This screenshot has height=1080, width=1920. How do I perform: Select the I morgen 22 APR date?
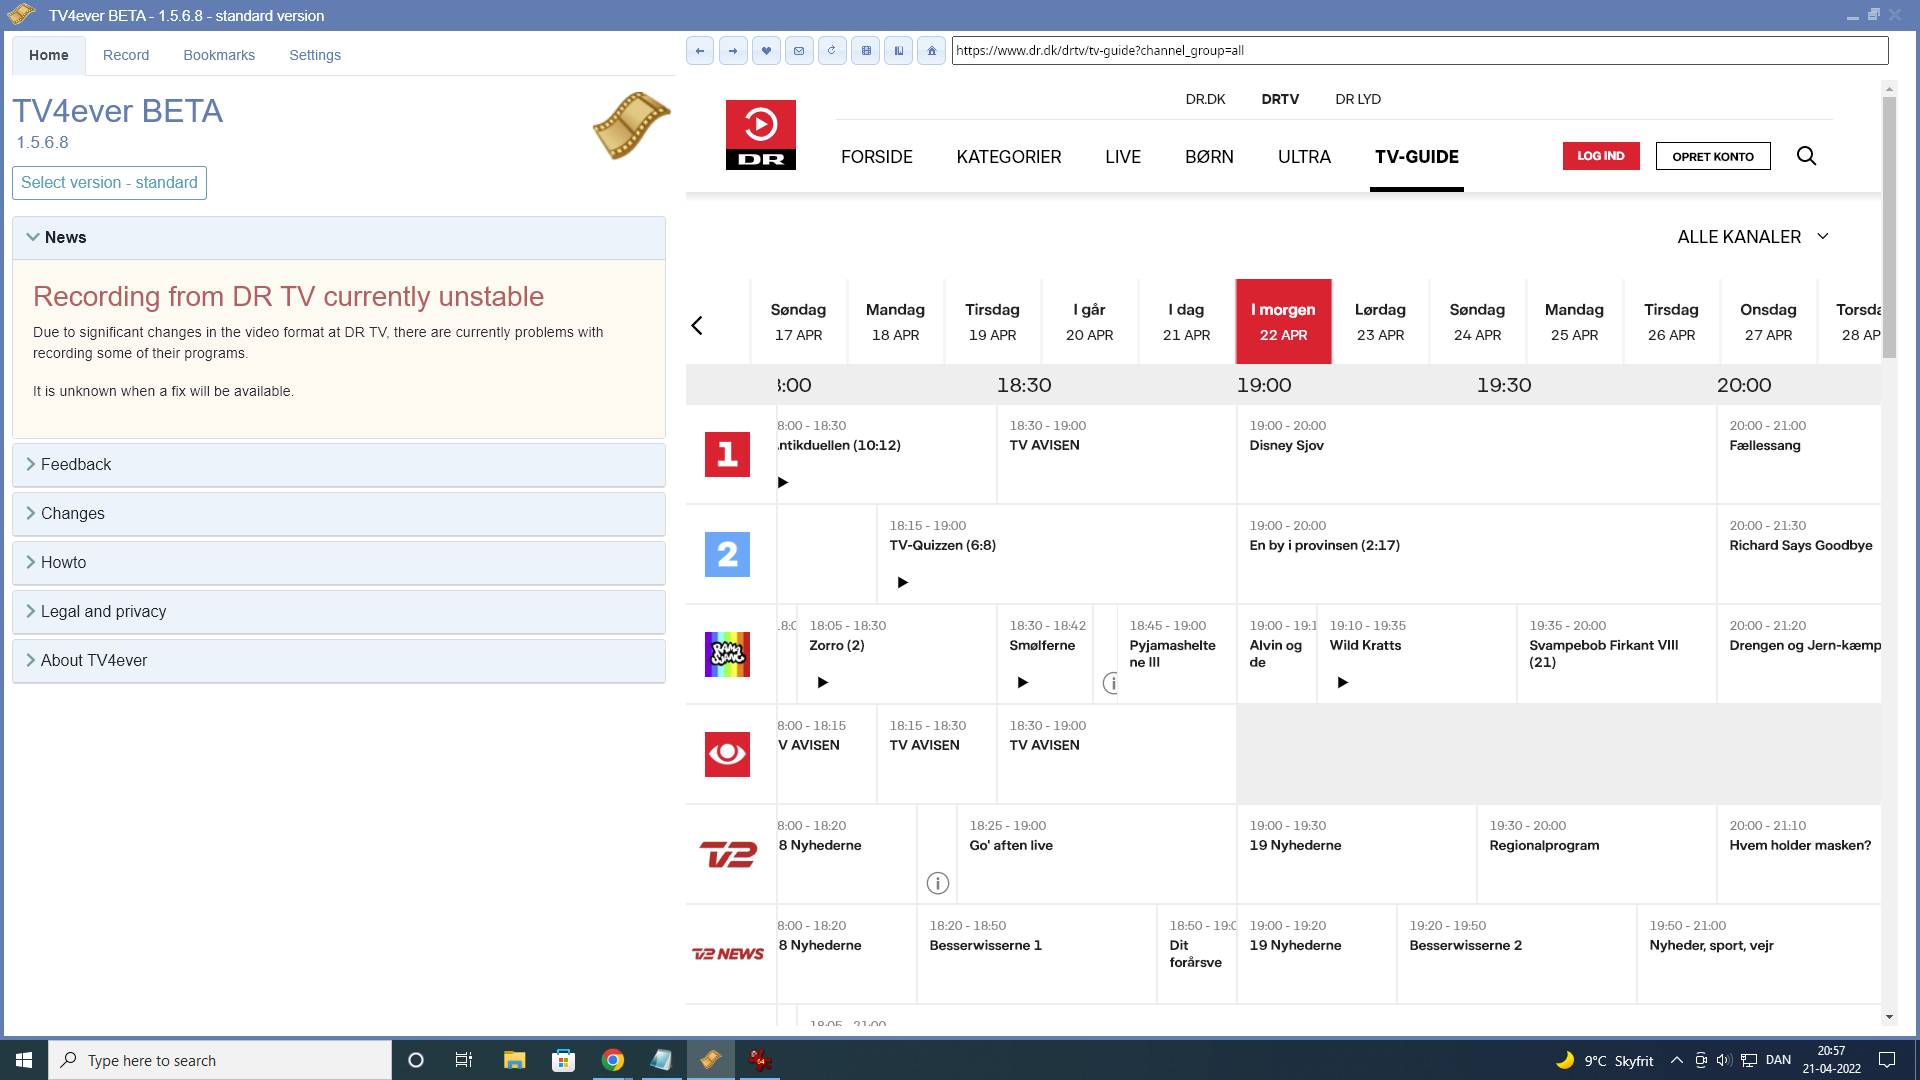[1283, 322]
